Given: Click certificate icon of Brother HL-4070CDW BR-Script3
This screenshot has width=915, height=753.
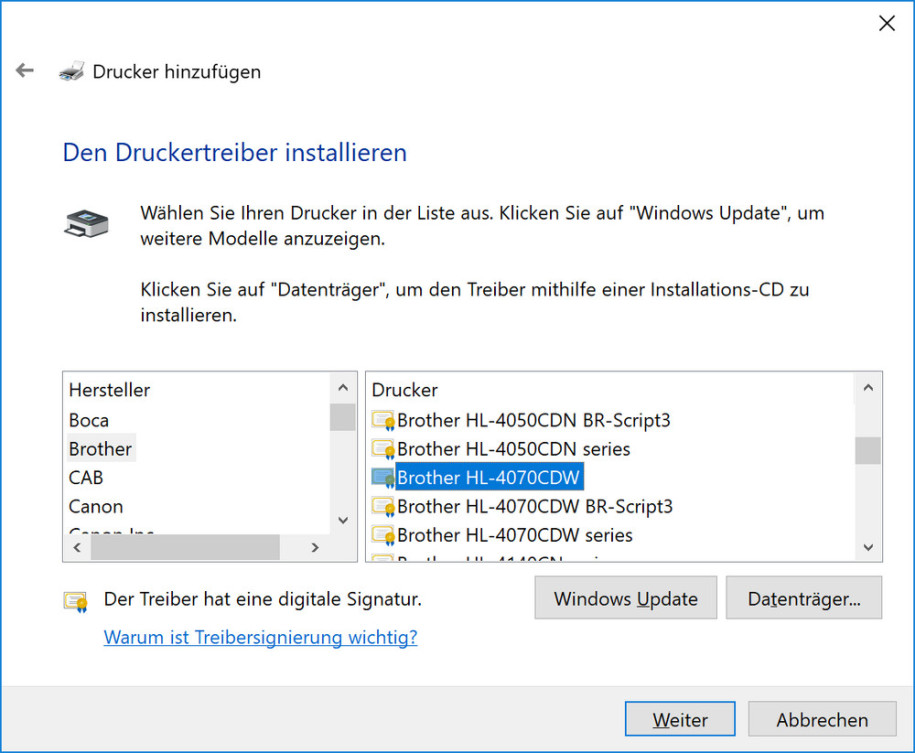Looking at the screenshot, I should pos(383,506).
